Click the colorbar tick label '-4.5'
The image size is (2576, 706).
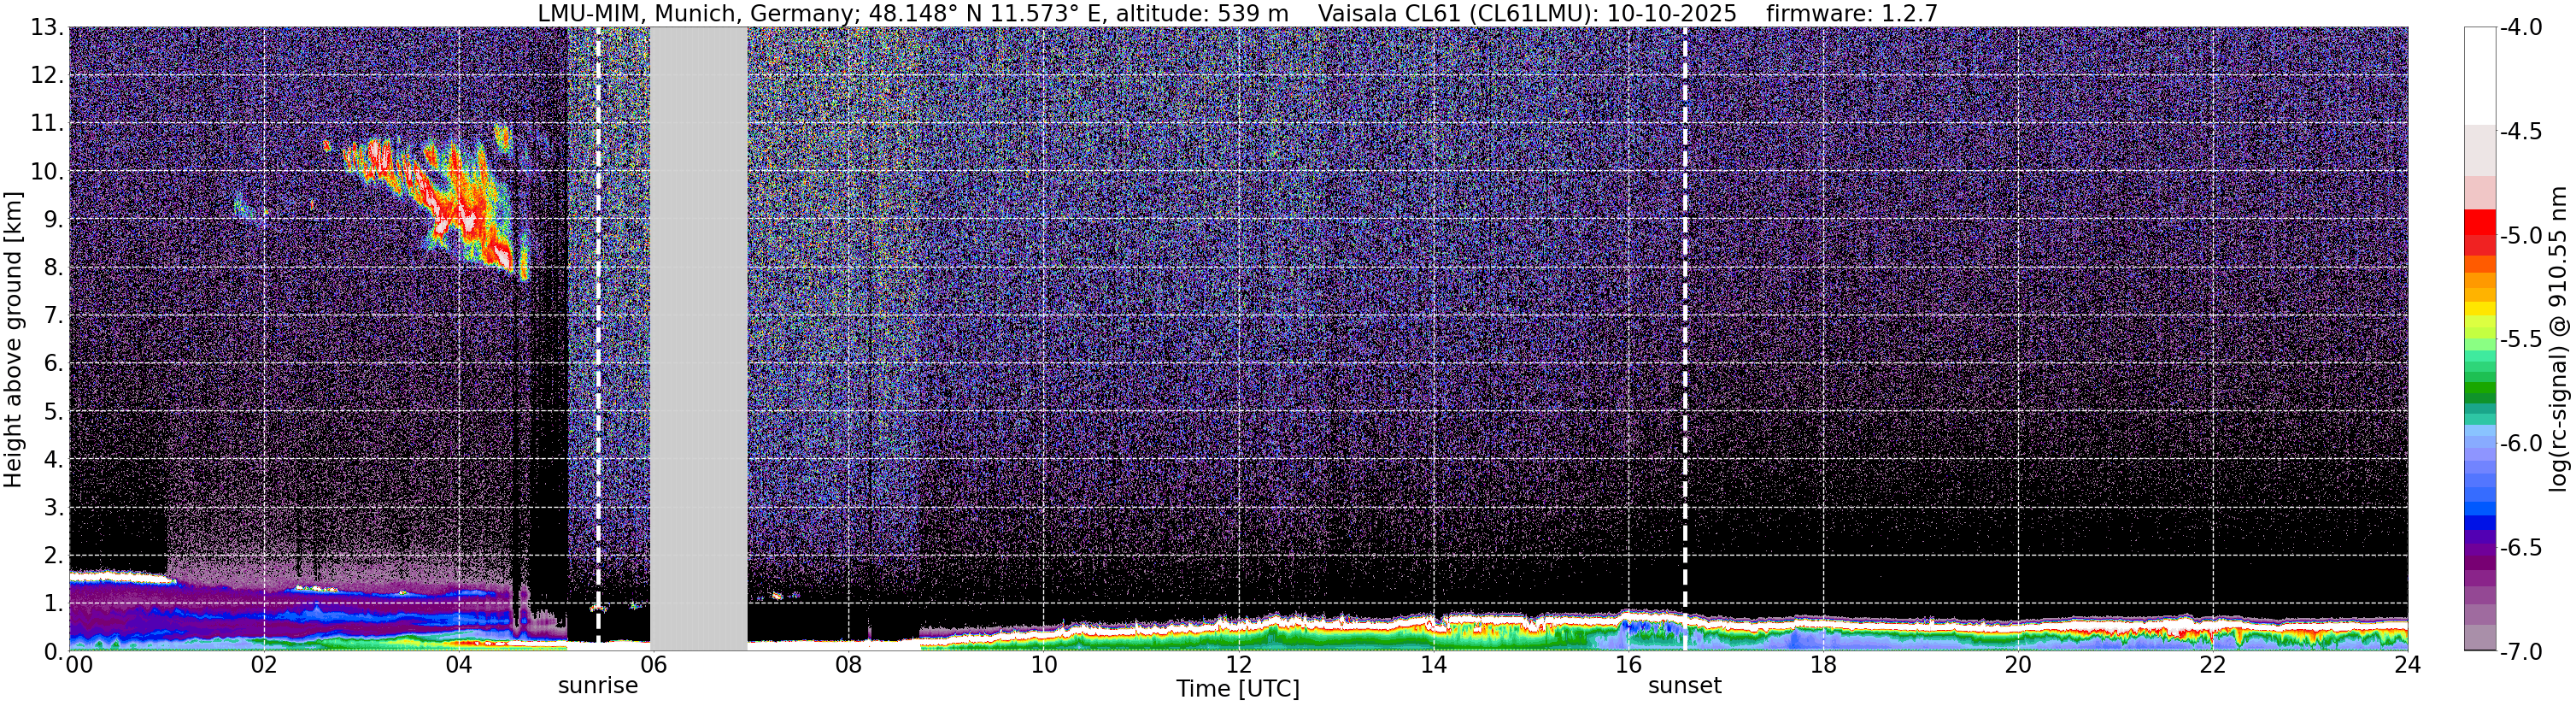pos(2521,131)
